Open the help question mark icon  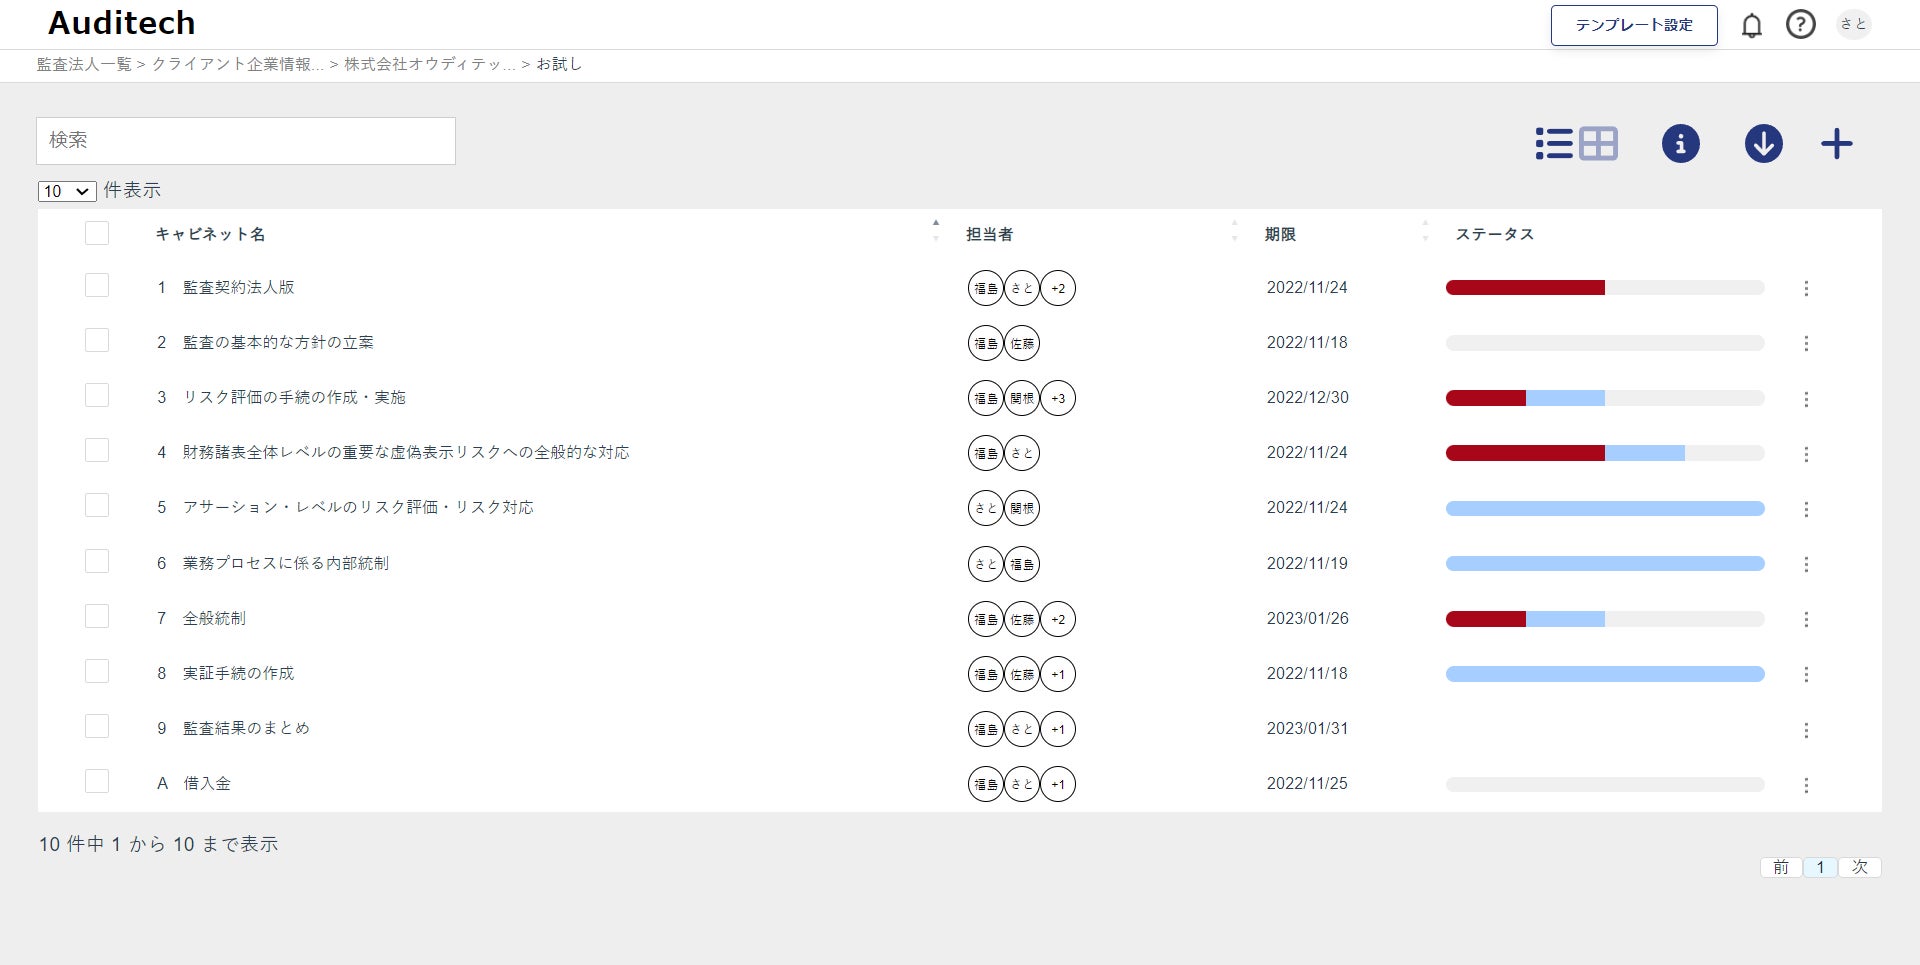tap(1801, 24)
